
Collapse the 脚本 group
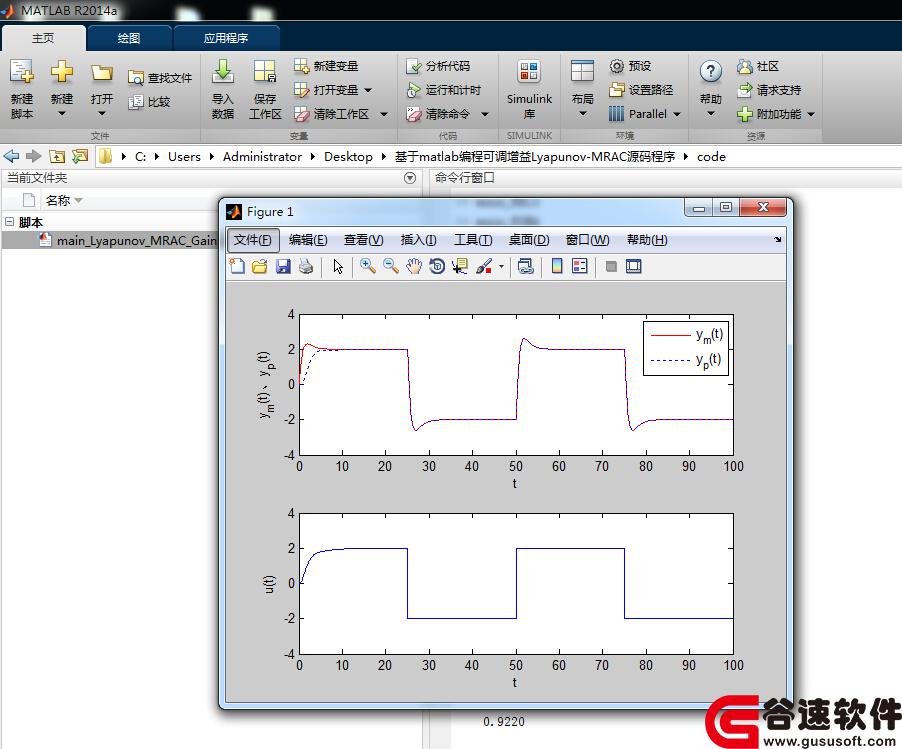9,221
